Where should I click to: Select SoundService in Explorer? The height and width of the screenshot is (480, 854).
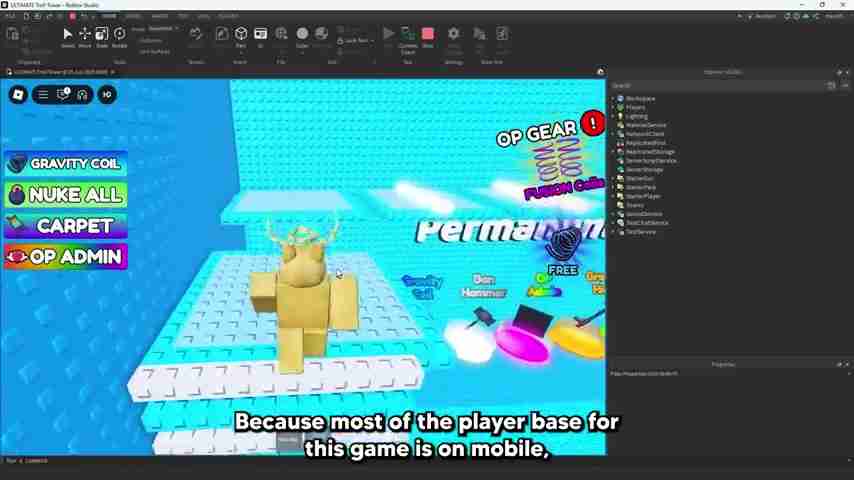click(644, 214)
